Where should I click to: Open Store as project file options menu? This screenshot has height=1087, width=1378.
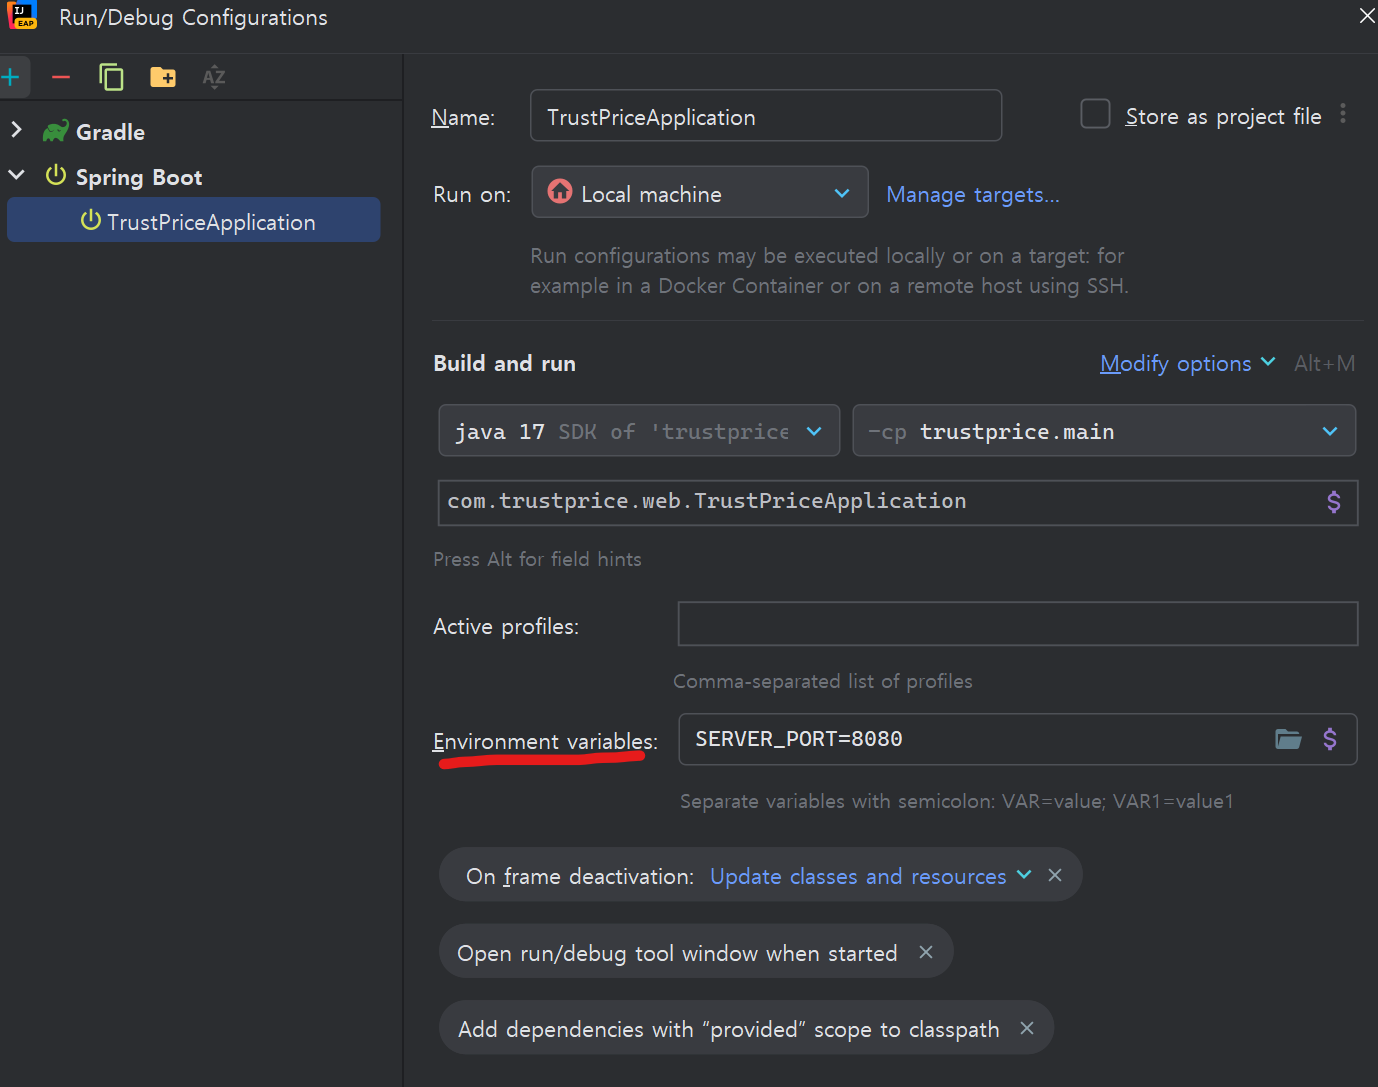coord(1343,114)
